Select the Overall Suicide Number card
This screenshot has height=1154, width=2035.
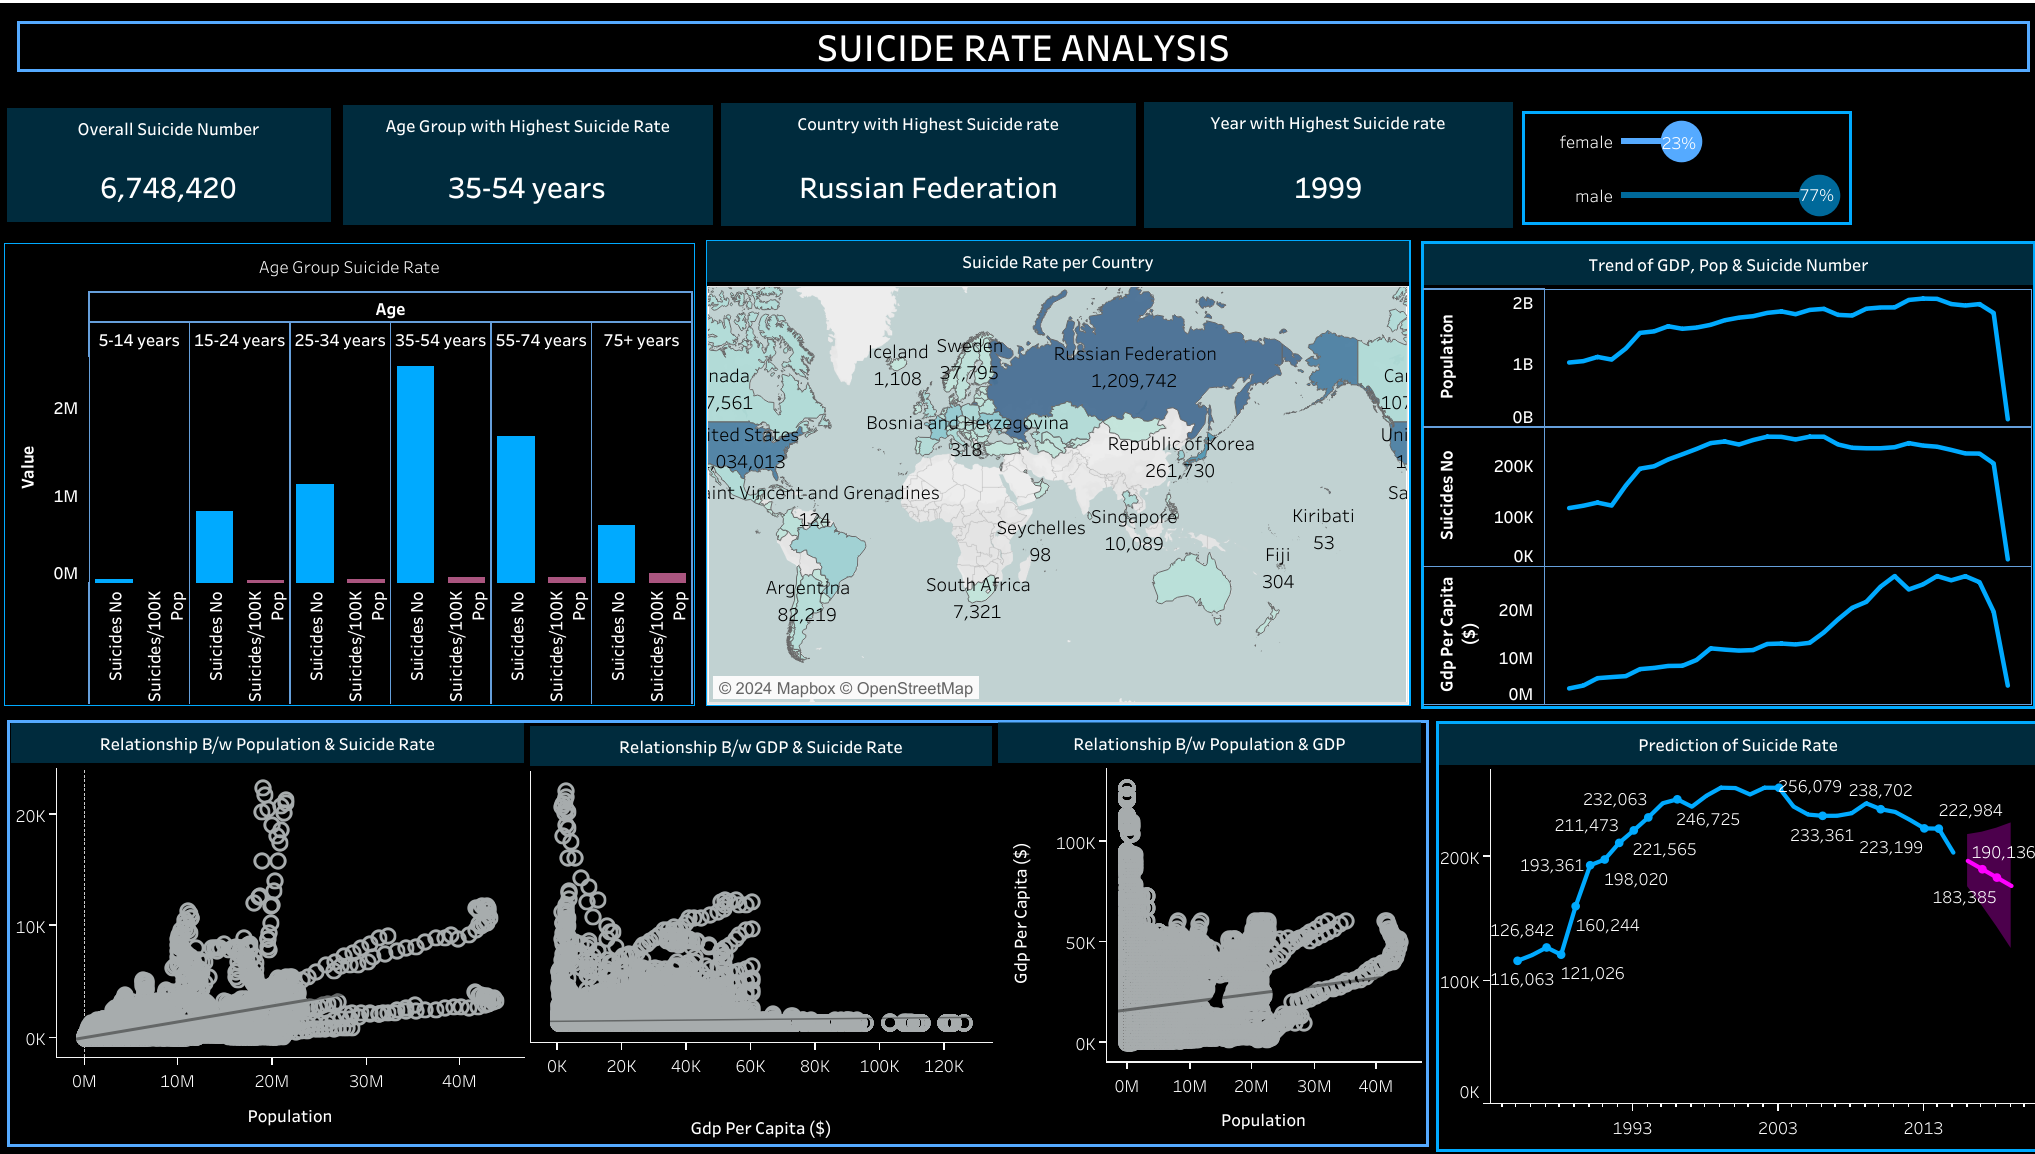pyautogui.click(x=168, y=164)
